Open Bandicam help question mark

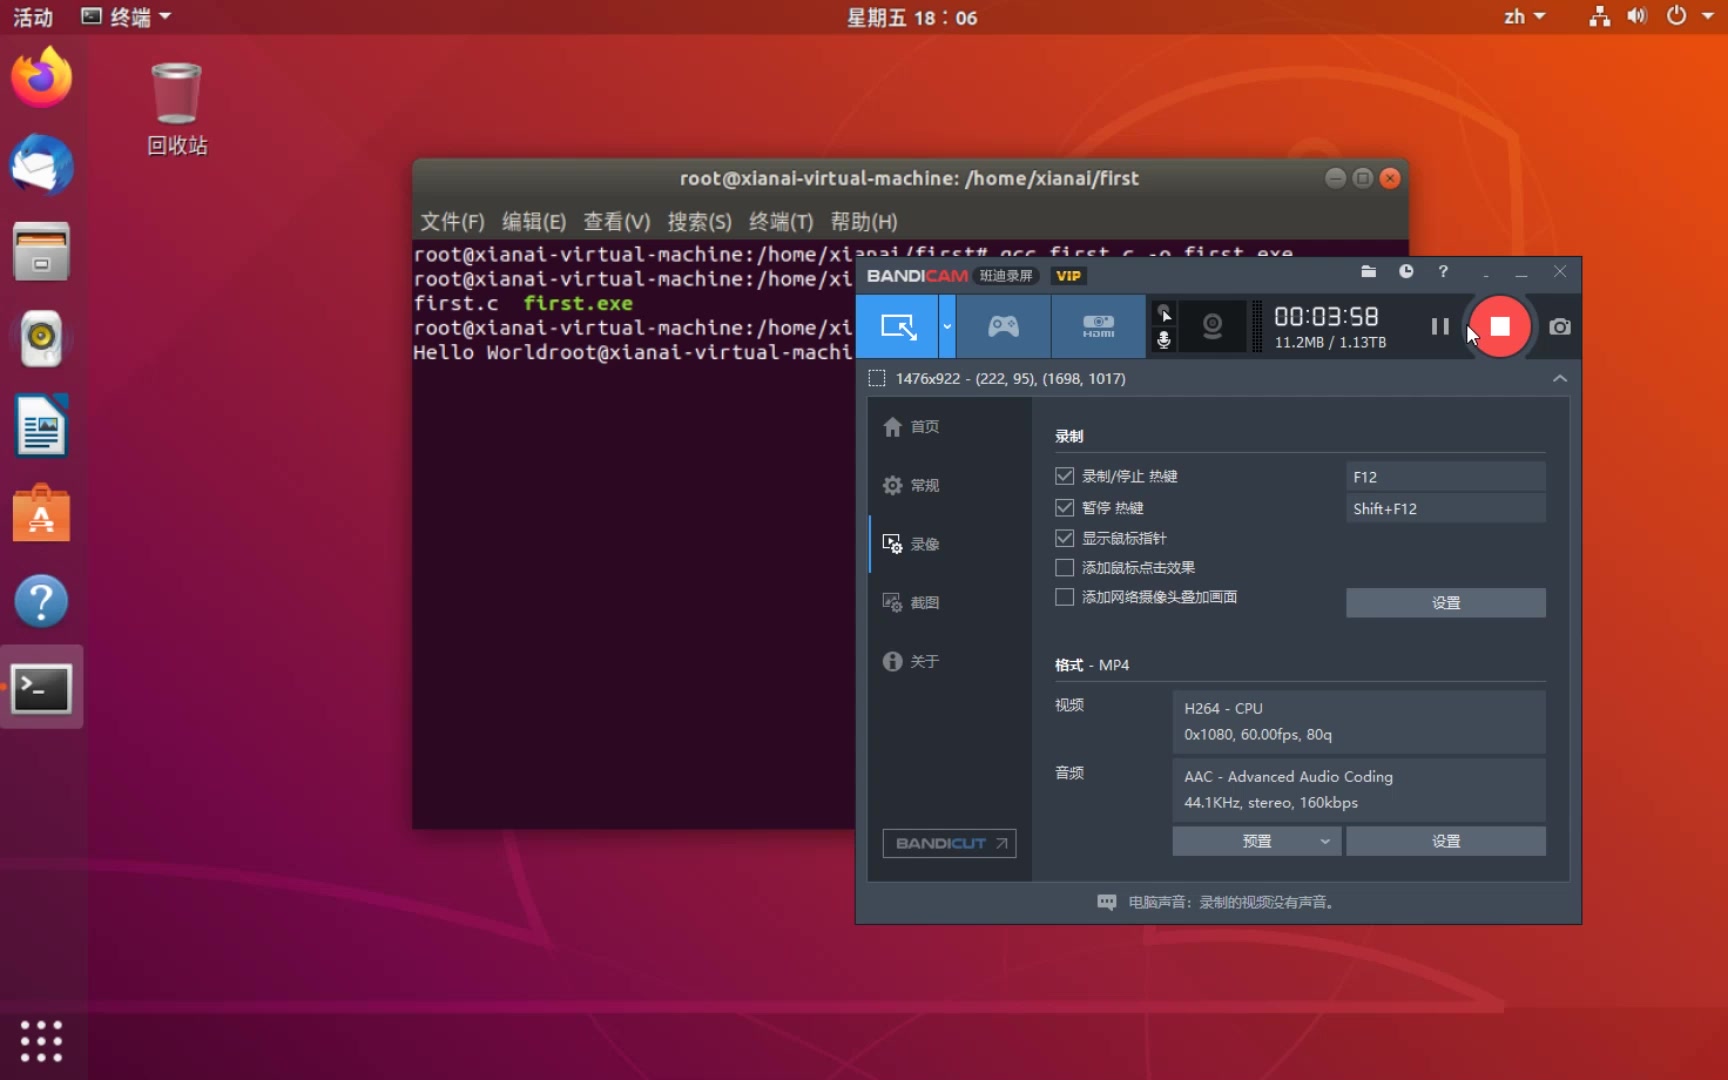click(1443, 272)
